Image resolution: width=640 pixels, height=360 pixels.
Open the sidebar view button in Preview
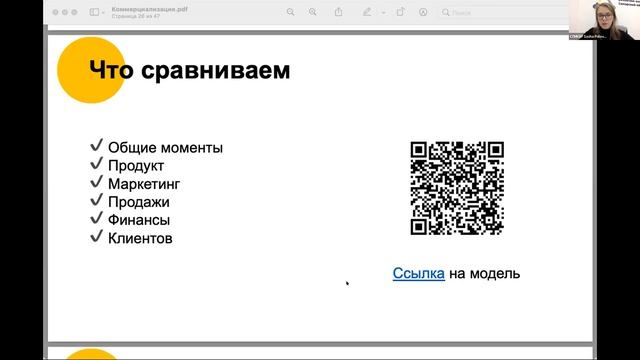(94, 12)
